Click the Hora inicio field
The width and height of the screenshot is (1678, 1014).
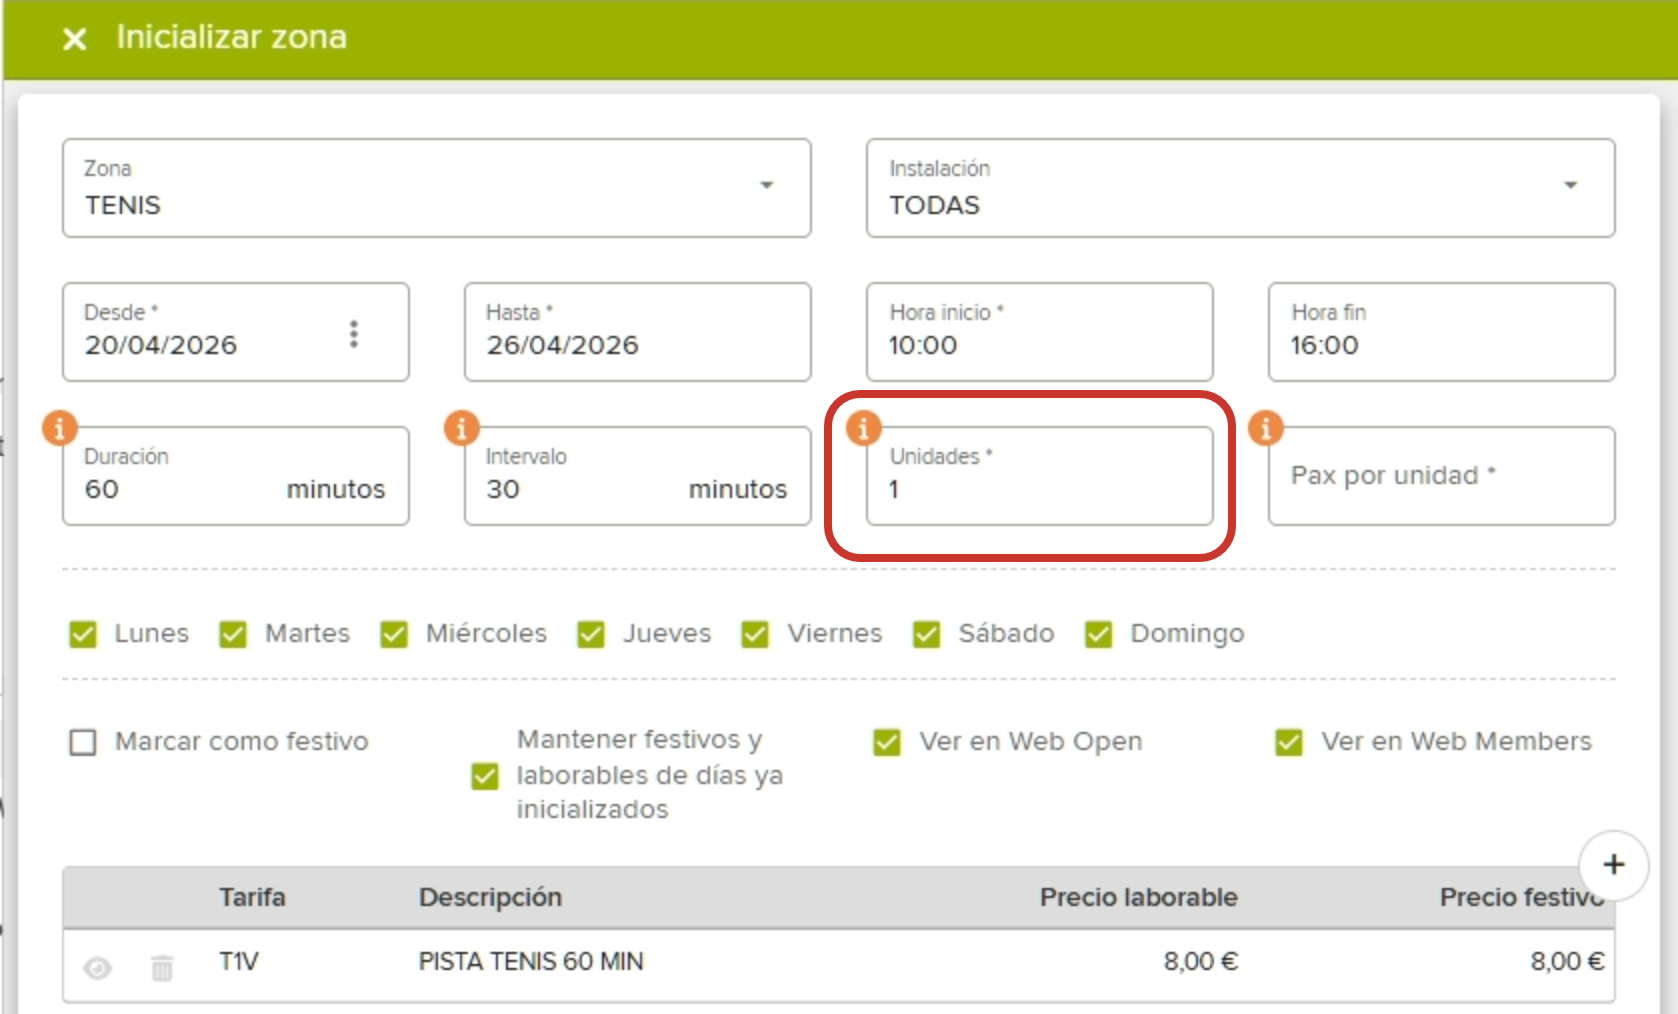[x=1039, y=332]
